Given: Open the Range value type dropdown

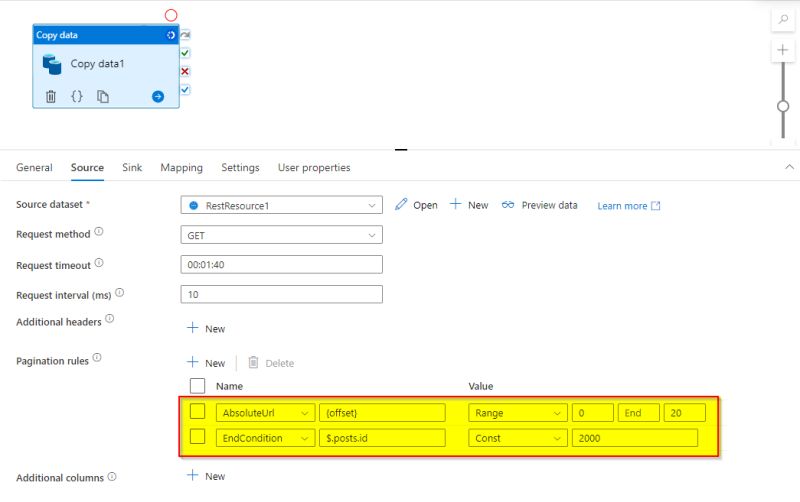Looking at the screenshot, I should (x=518, y=413).
